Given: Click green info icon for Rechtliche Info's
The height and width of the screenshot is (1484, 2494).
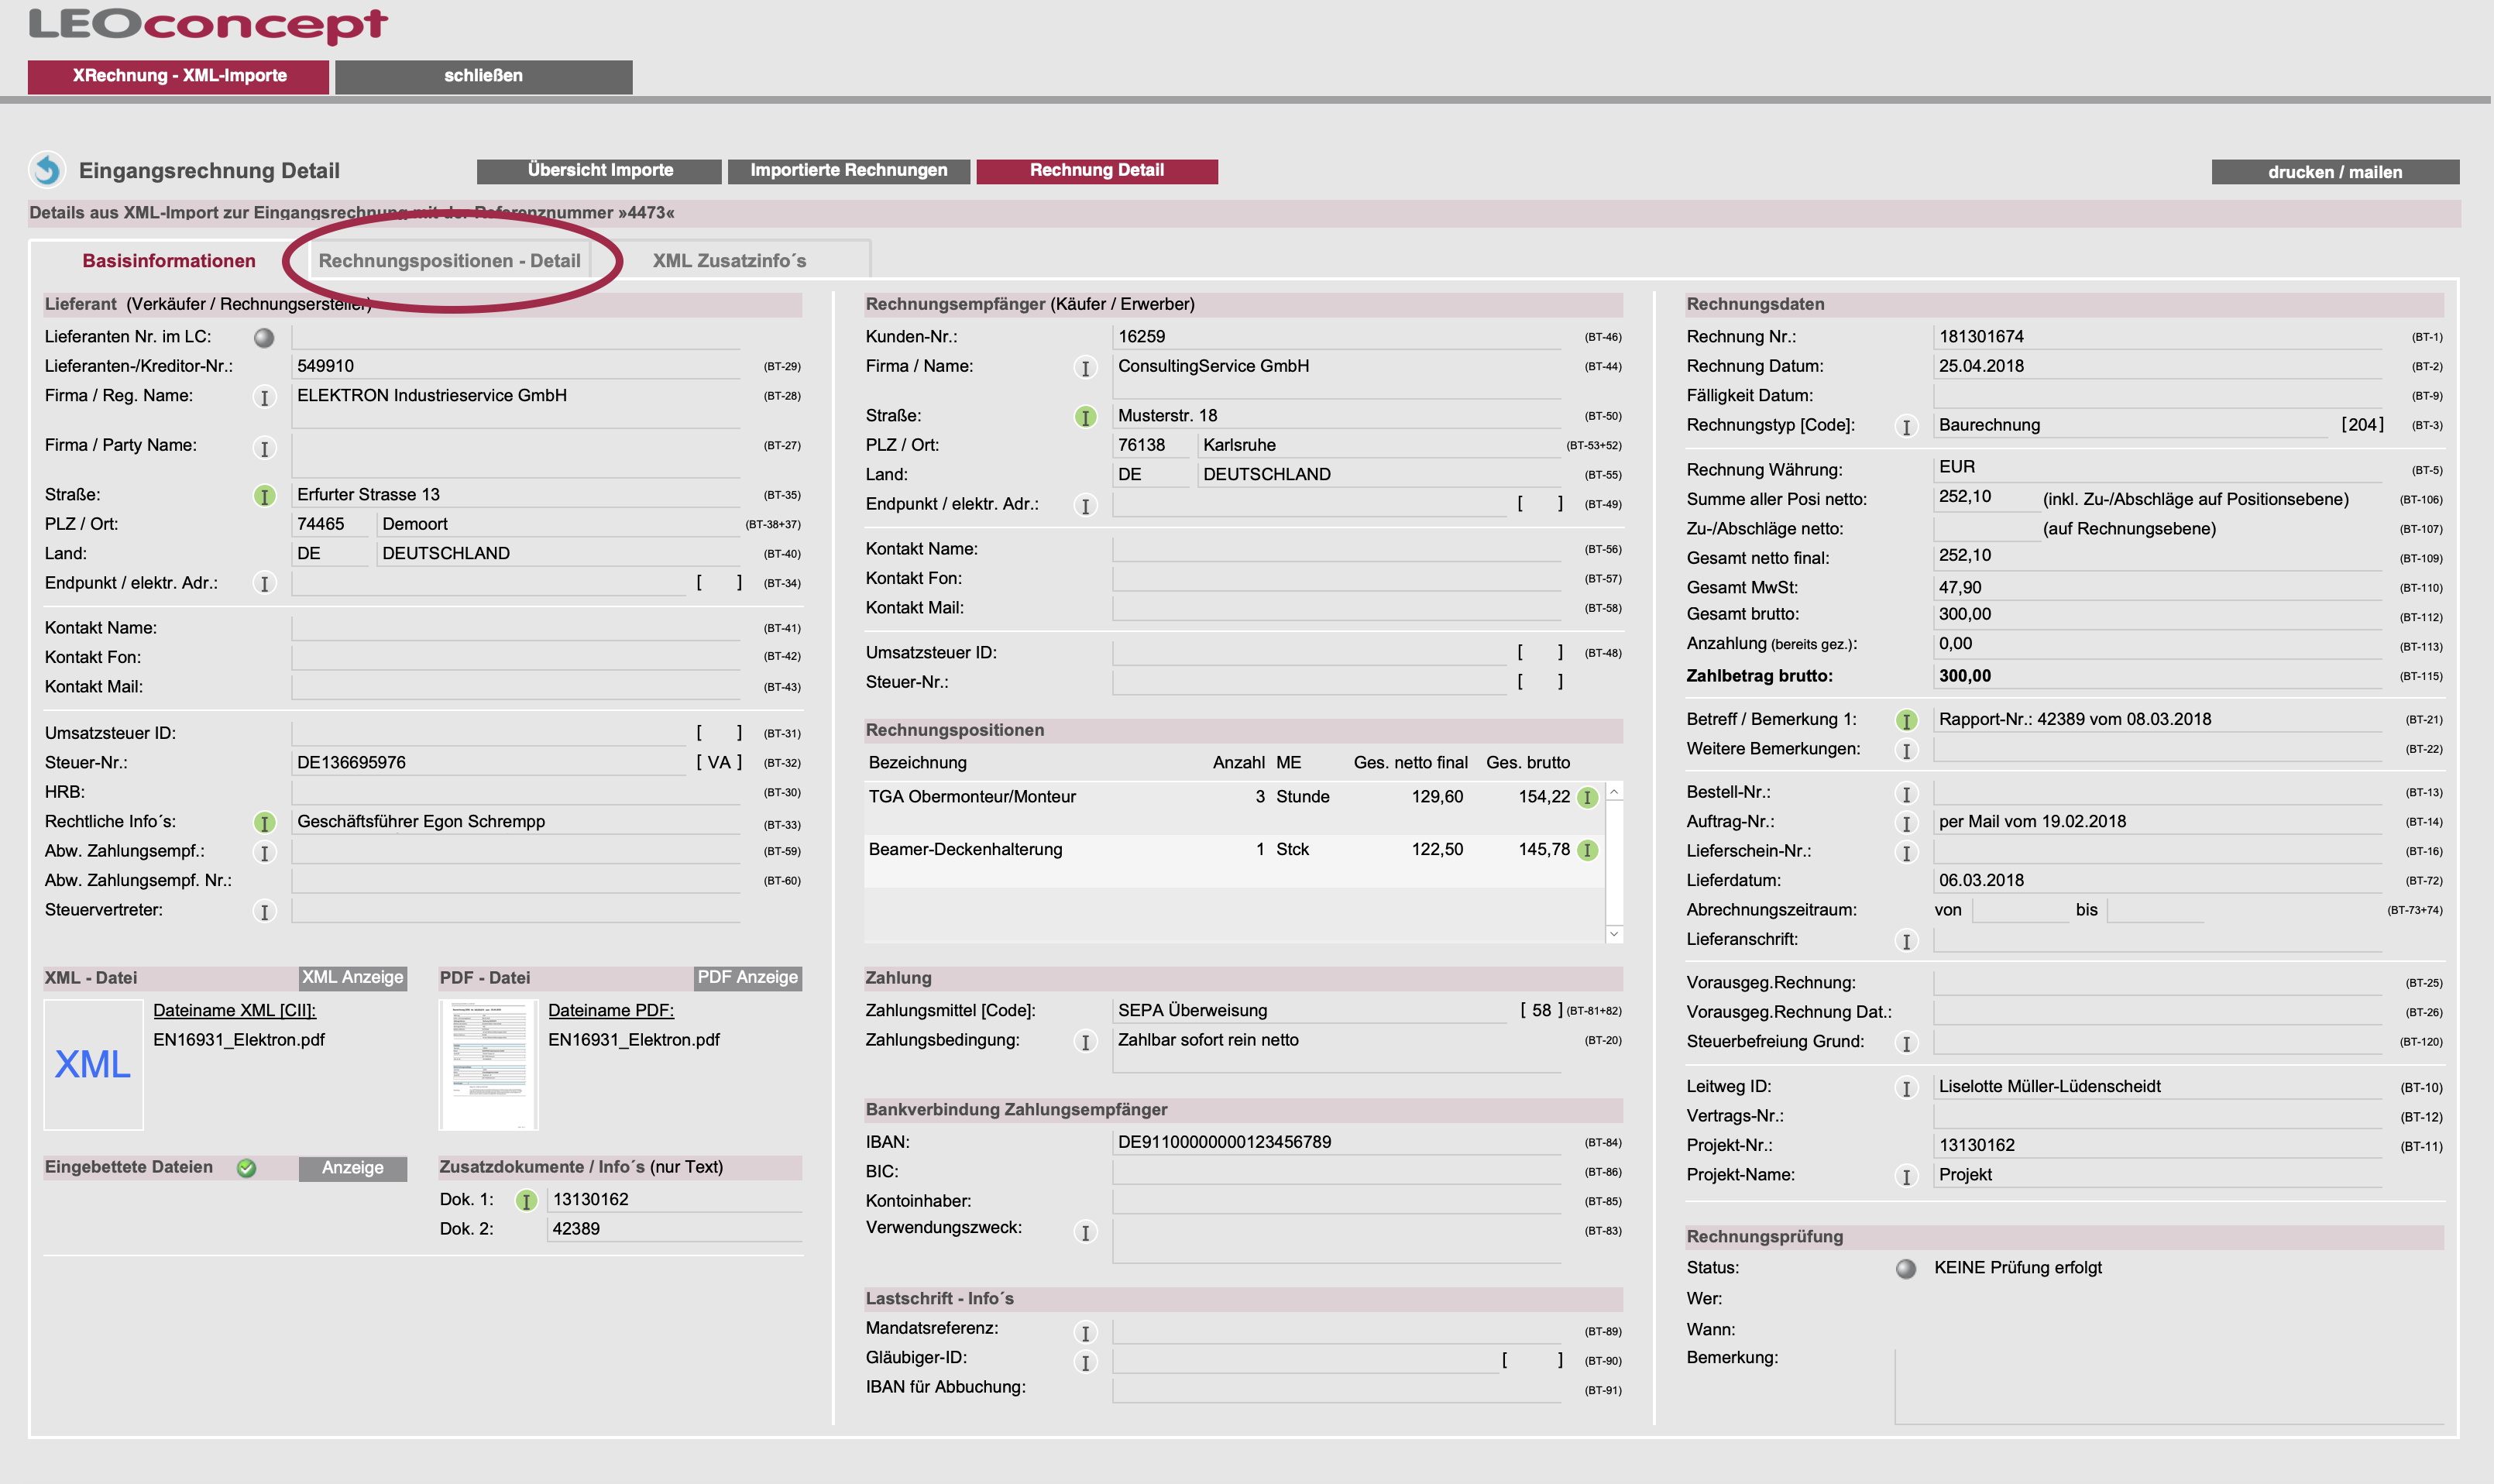Looking at the screenshot, I should [264, 822].
